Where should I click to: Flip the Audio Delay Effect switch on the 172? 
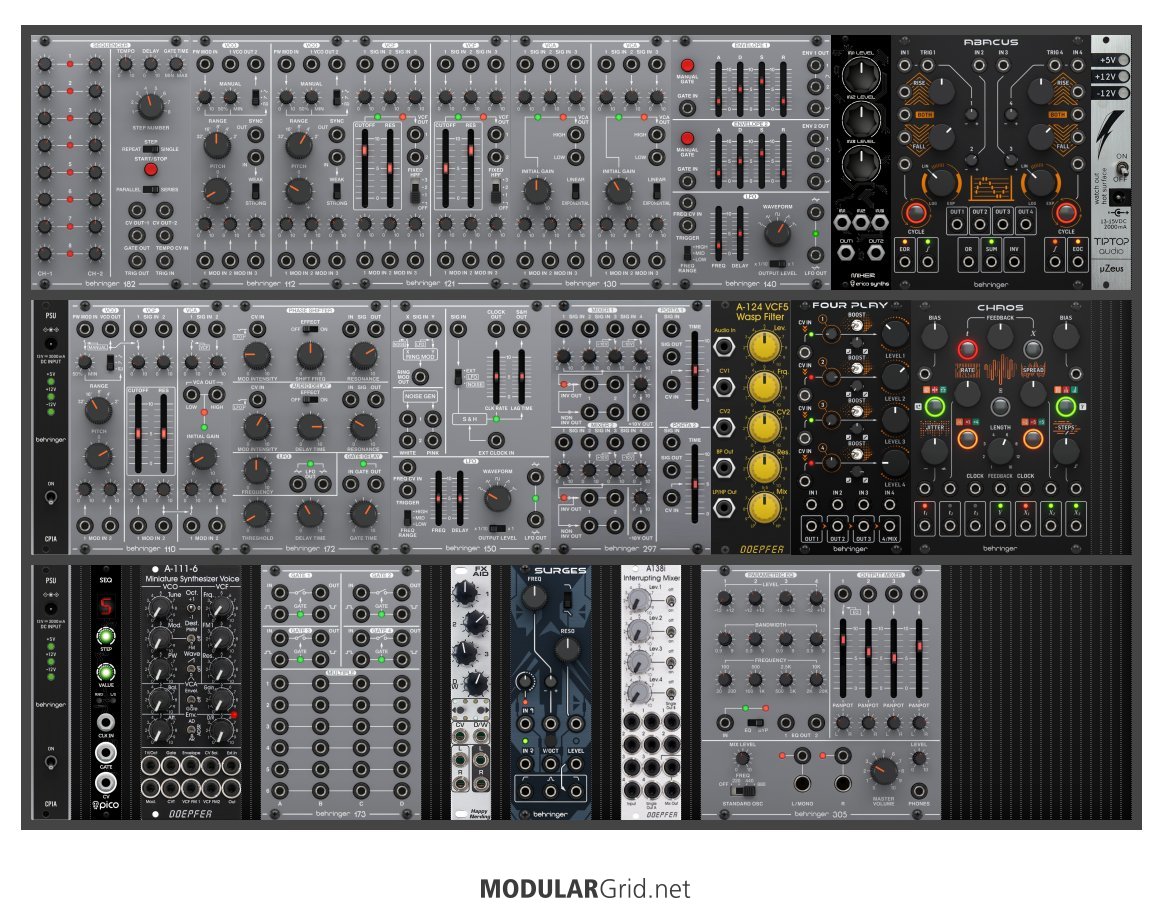309,400
